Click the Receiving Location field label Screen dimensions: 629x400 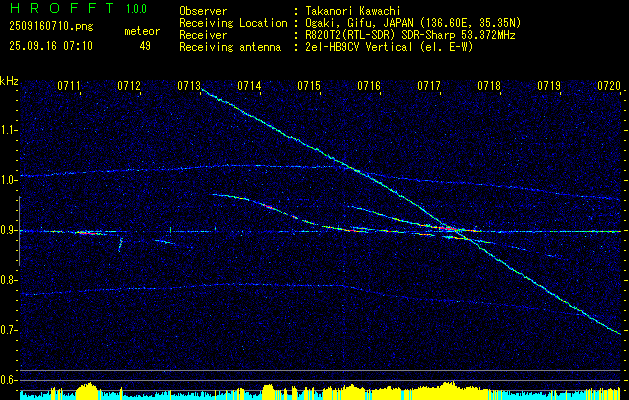[x=233, y=23]
